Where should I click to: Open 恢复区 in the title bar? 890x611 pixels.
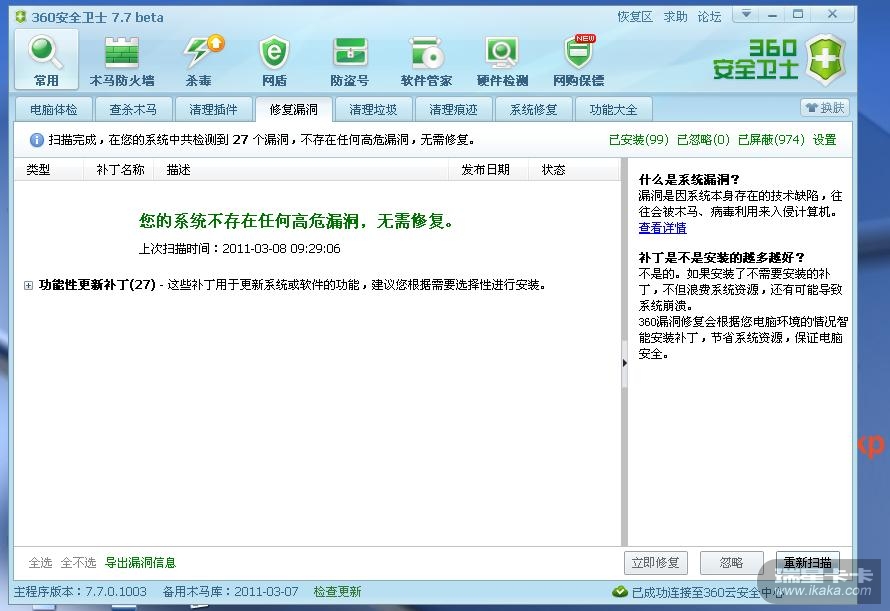(635, 17)
